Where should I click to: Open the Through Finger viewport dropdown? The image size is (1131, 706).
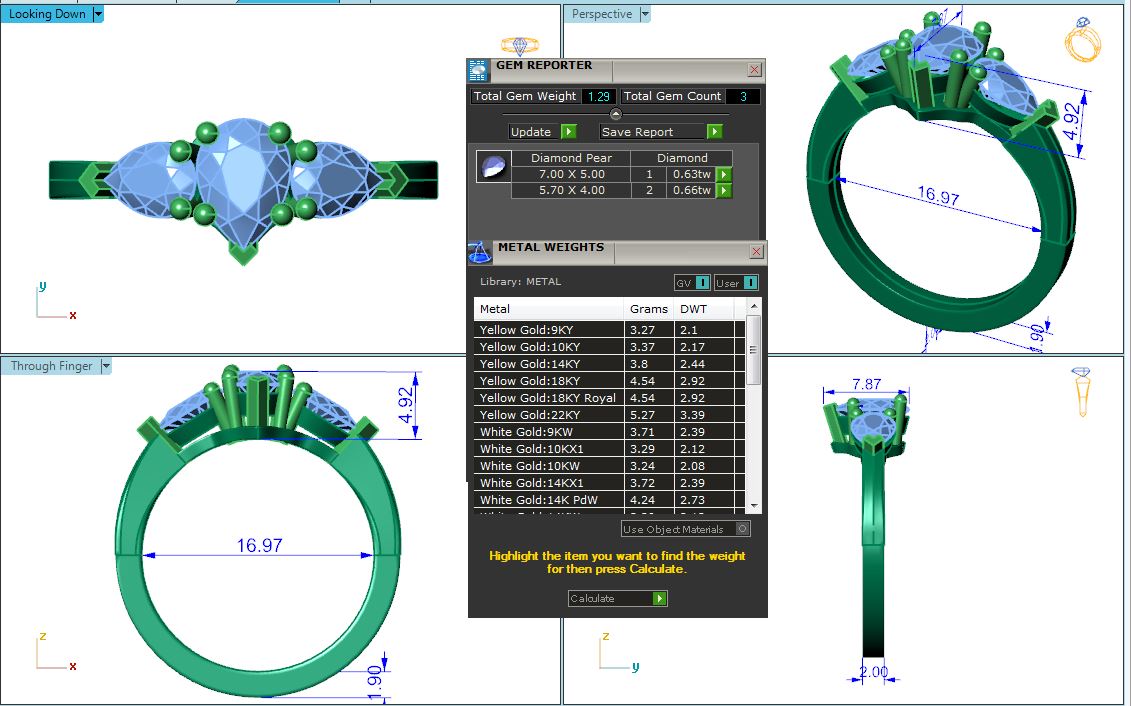105,367
